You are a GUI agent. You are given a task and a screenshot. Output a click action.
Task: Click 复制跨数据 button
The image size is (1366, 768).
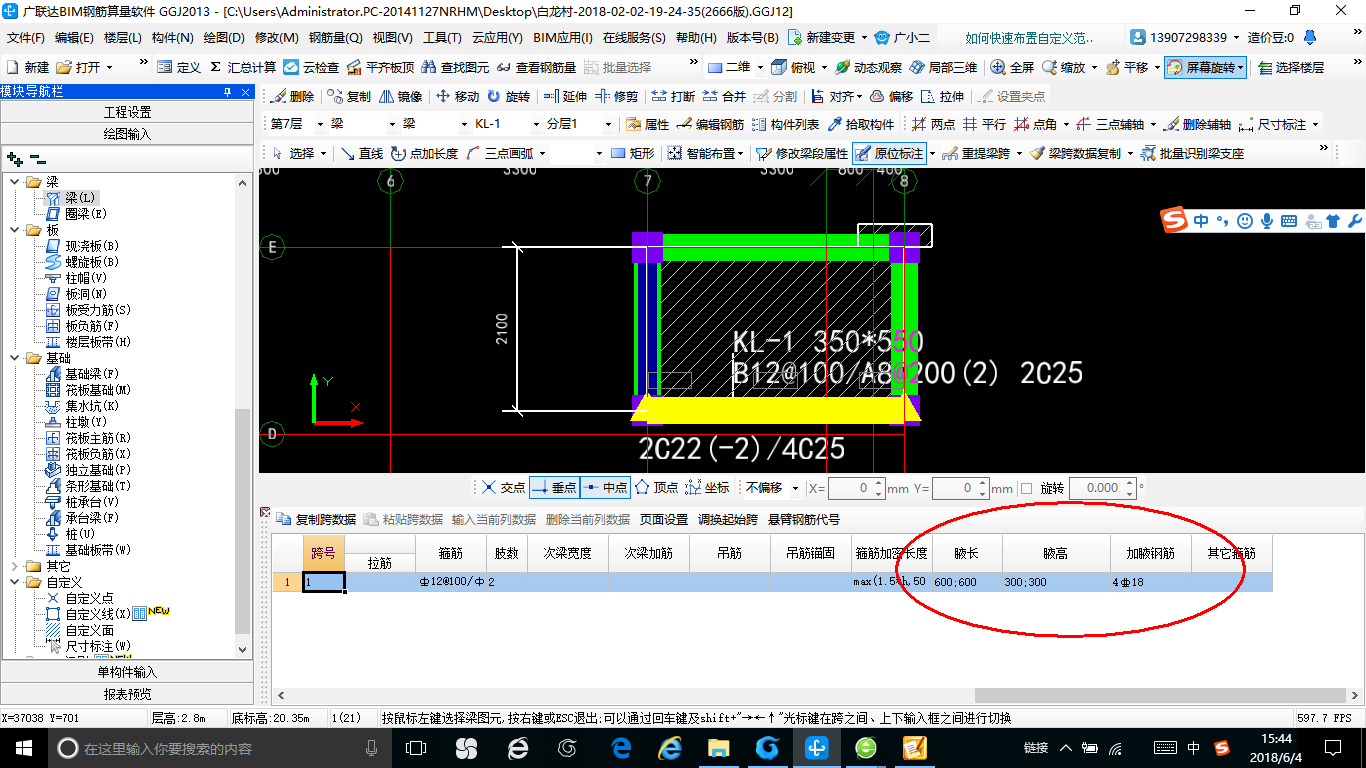[316, 520]
